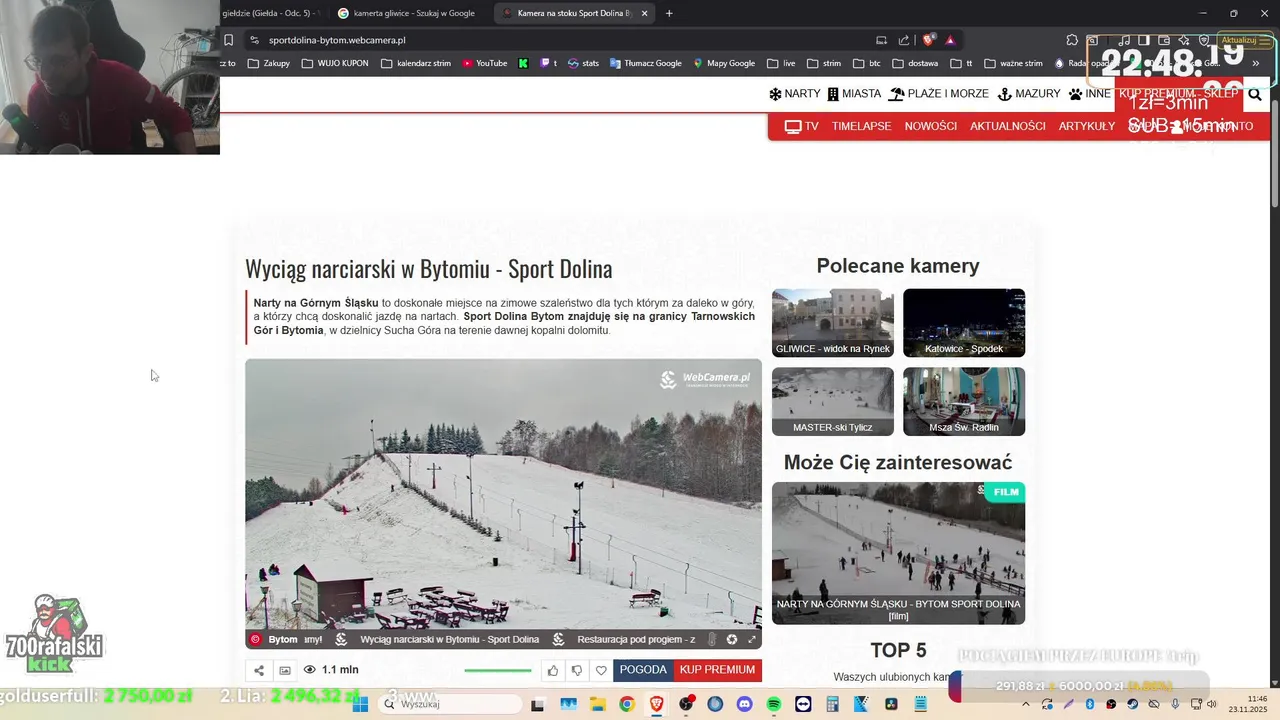This screenshot has height=720, width=1280.
Task: Click the browser bookmark icon left of address
Action: pyautogui.click(x=229, y=40)
